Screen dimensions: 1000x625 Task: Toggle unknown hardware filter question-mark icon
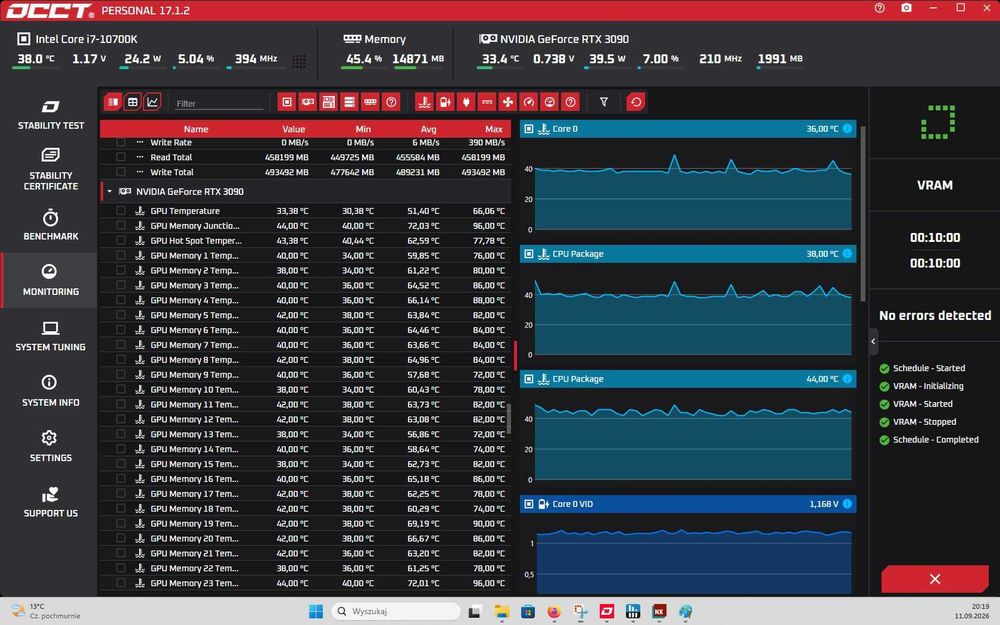click(x=391, y=102)
